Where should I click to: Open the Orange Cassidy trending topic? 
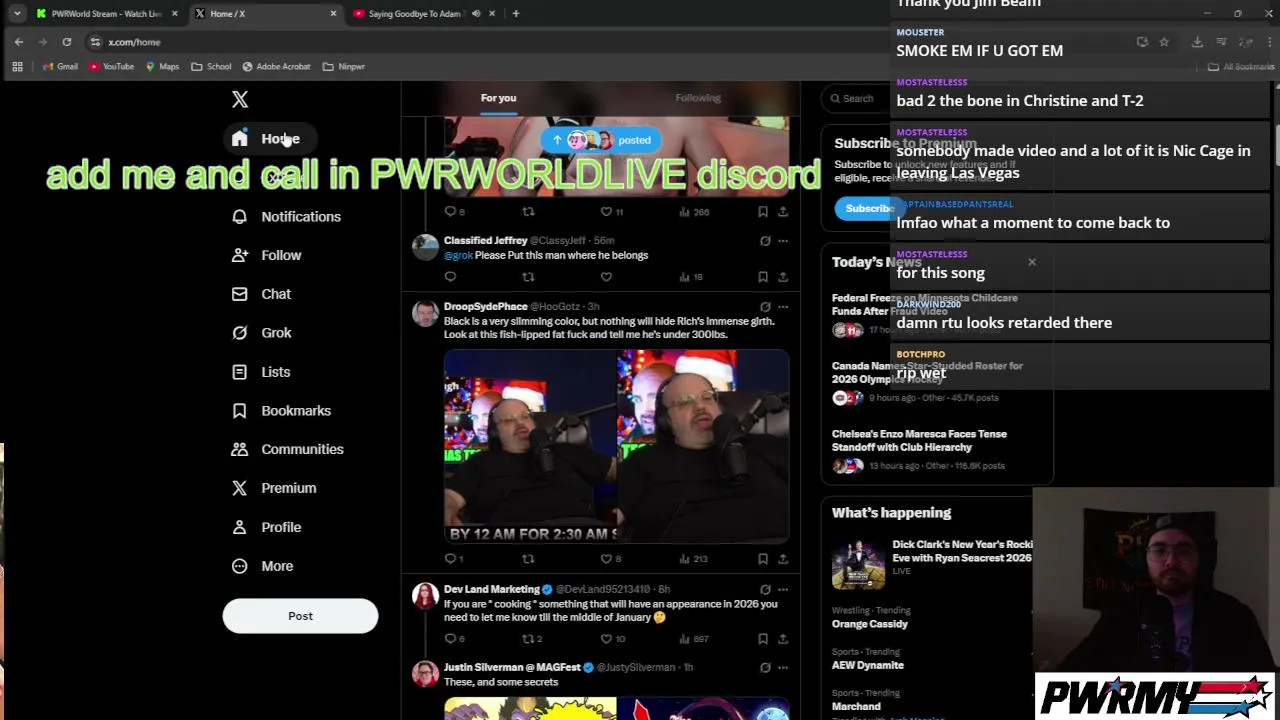click(x=870, y=624)
